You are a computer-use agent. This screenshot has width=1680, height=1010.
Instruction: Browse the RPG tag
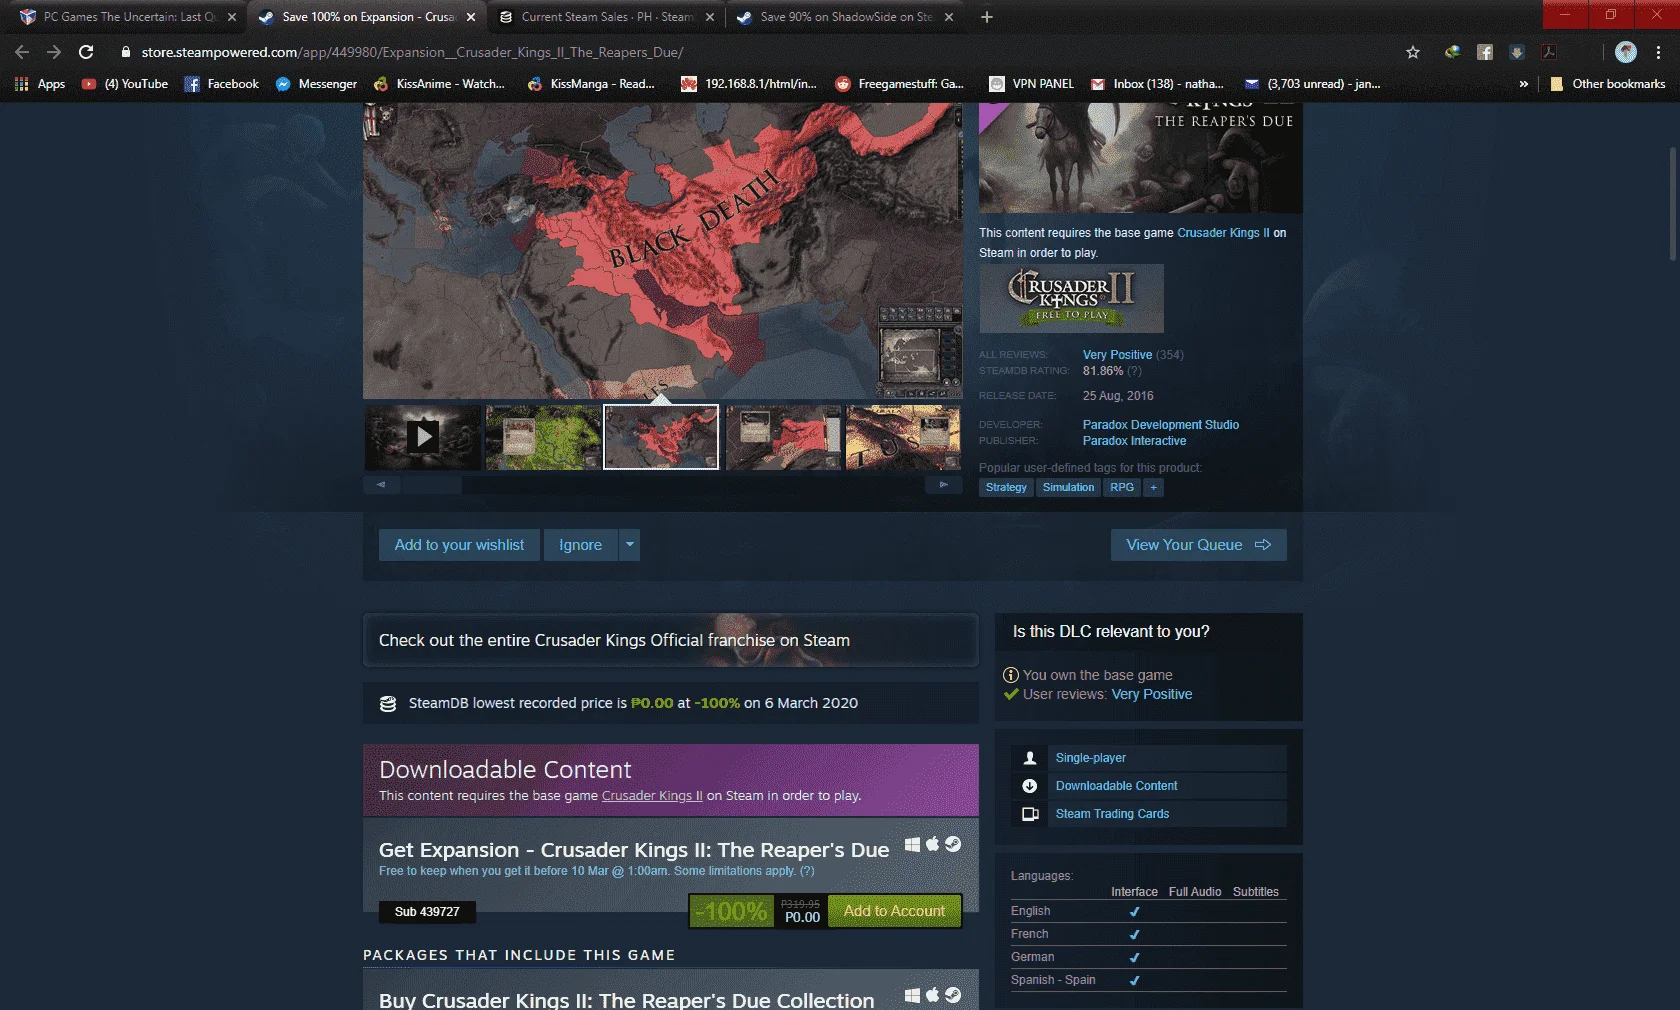[x=1122, y=488]
